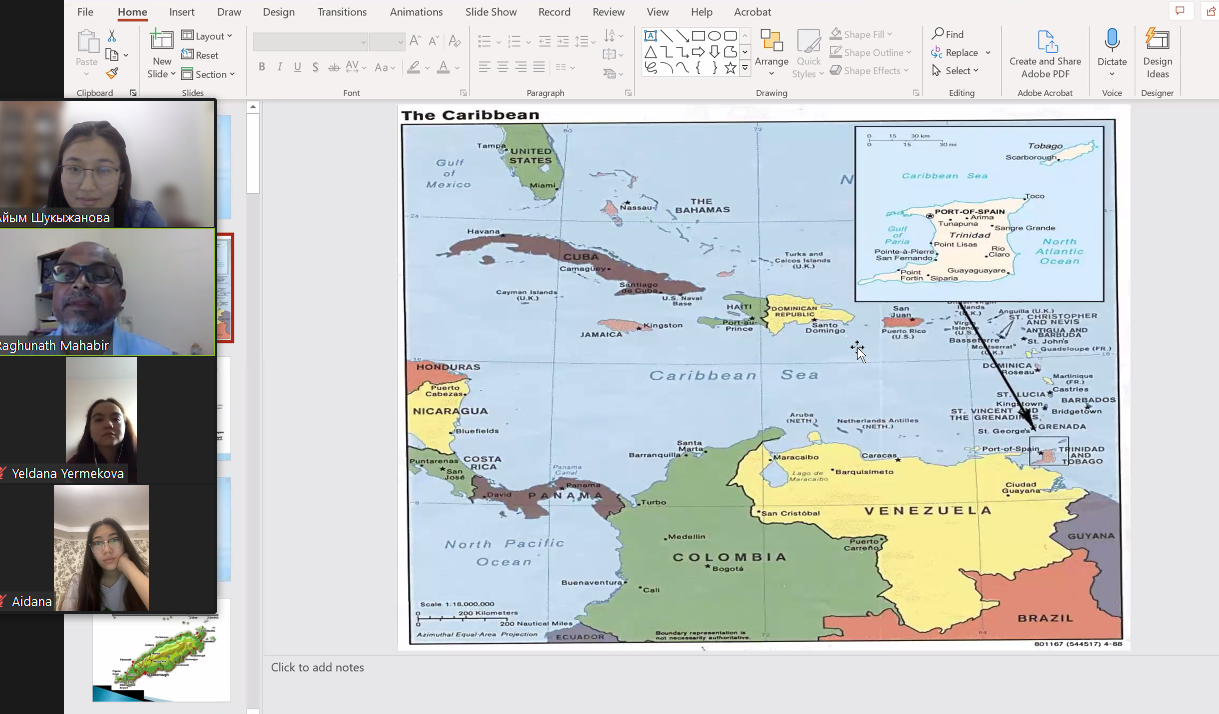Click Increase List Level icon
The width and height of the screenshot is (1219, 714).
point(563,41)
